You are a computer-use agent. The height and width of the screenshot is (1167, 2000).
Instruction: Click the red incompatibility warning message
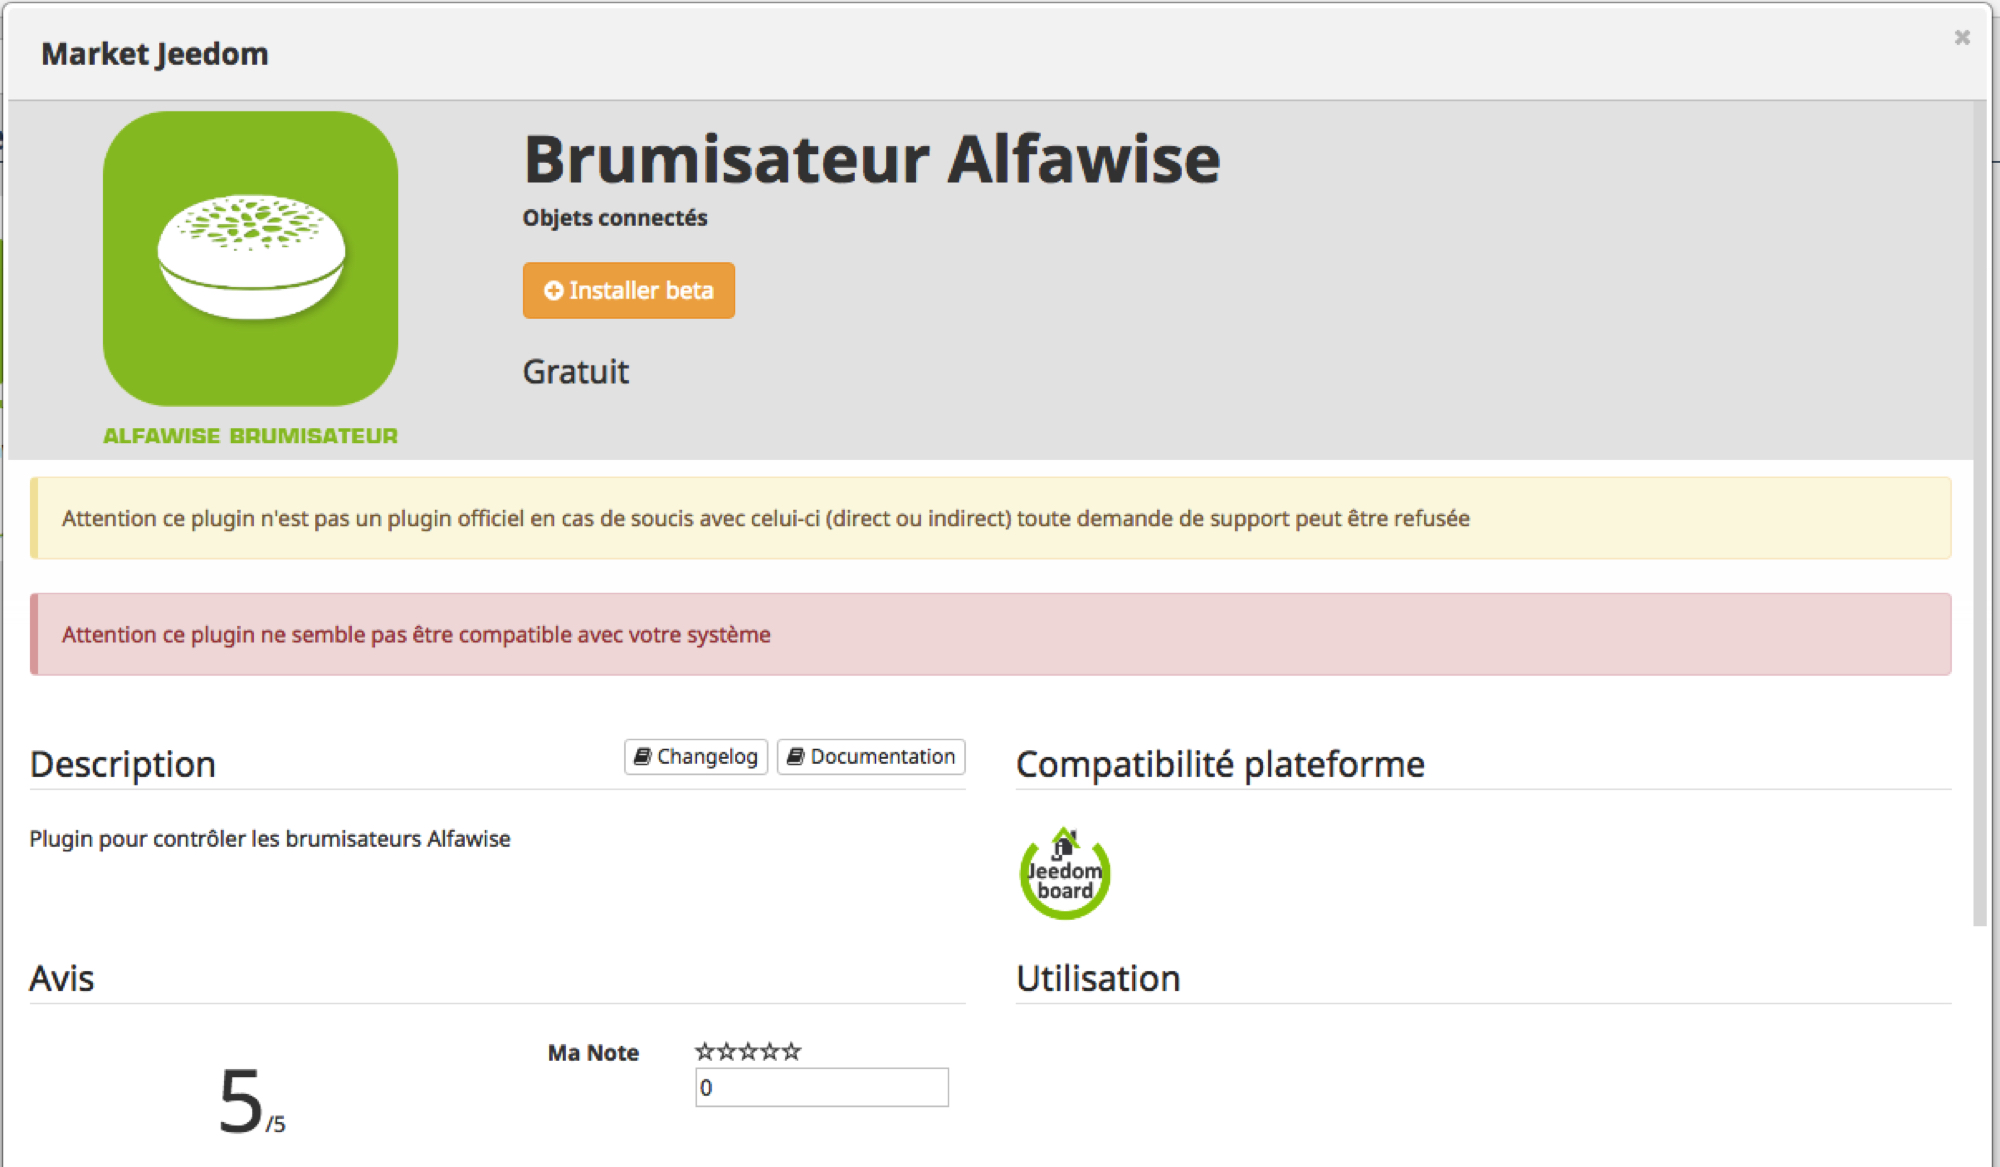(990, 634)
